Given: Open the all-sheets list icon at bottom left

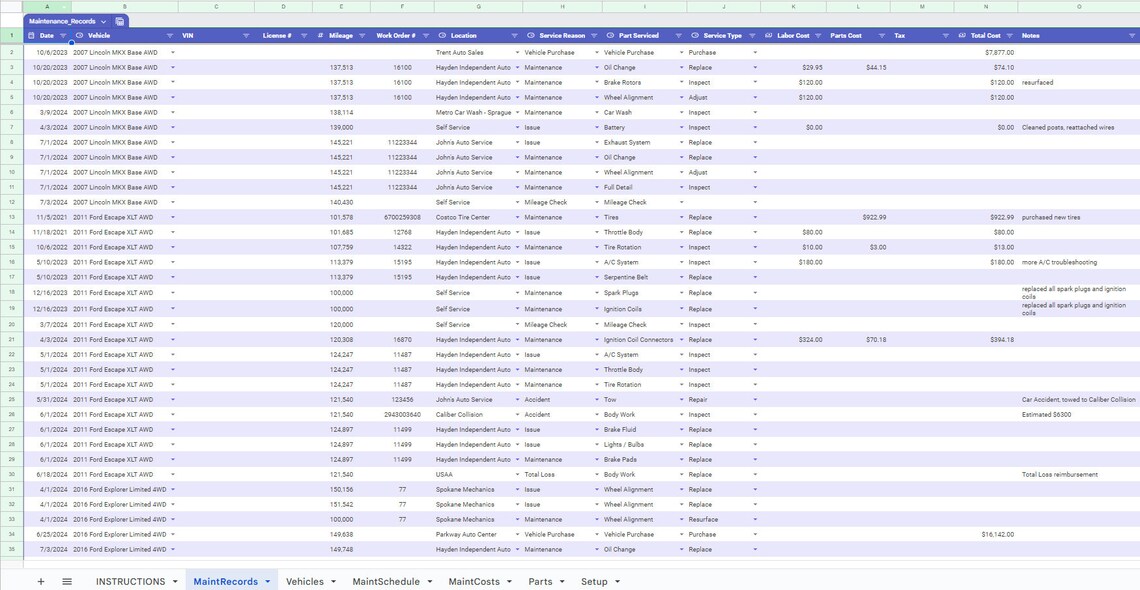Looking at the screenshot, I should point(66,581).
